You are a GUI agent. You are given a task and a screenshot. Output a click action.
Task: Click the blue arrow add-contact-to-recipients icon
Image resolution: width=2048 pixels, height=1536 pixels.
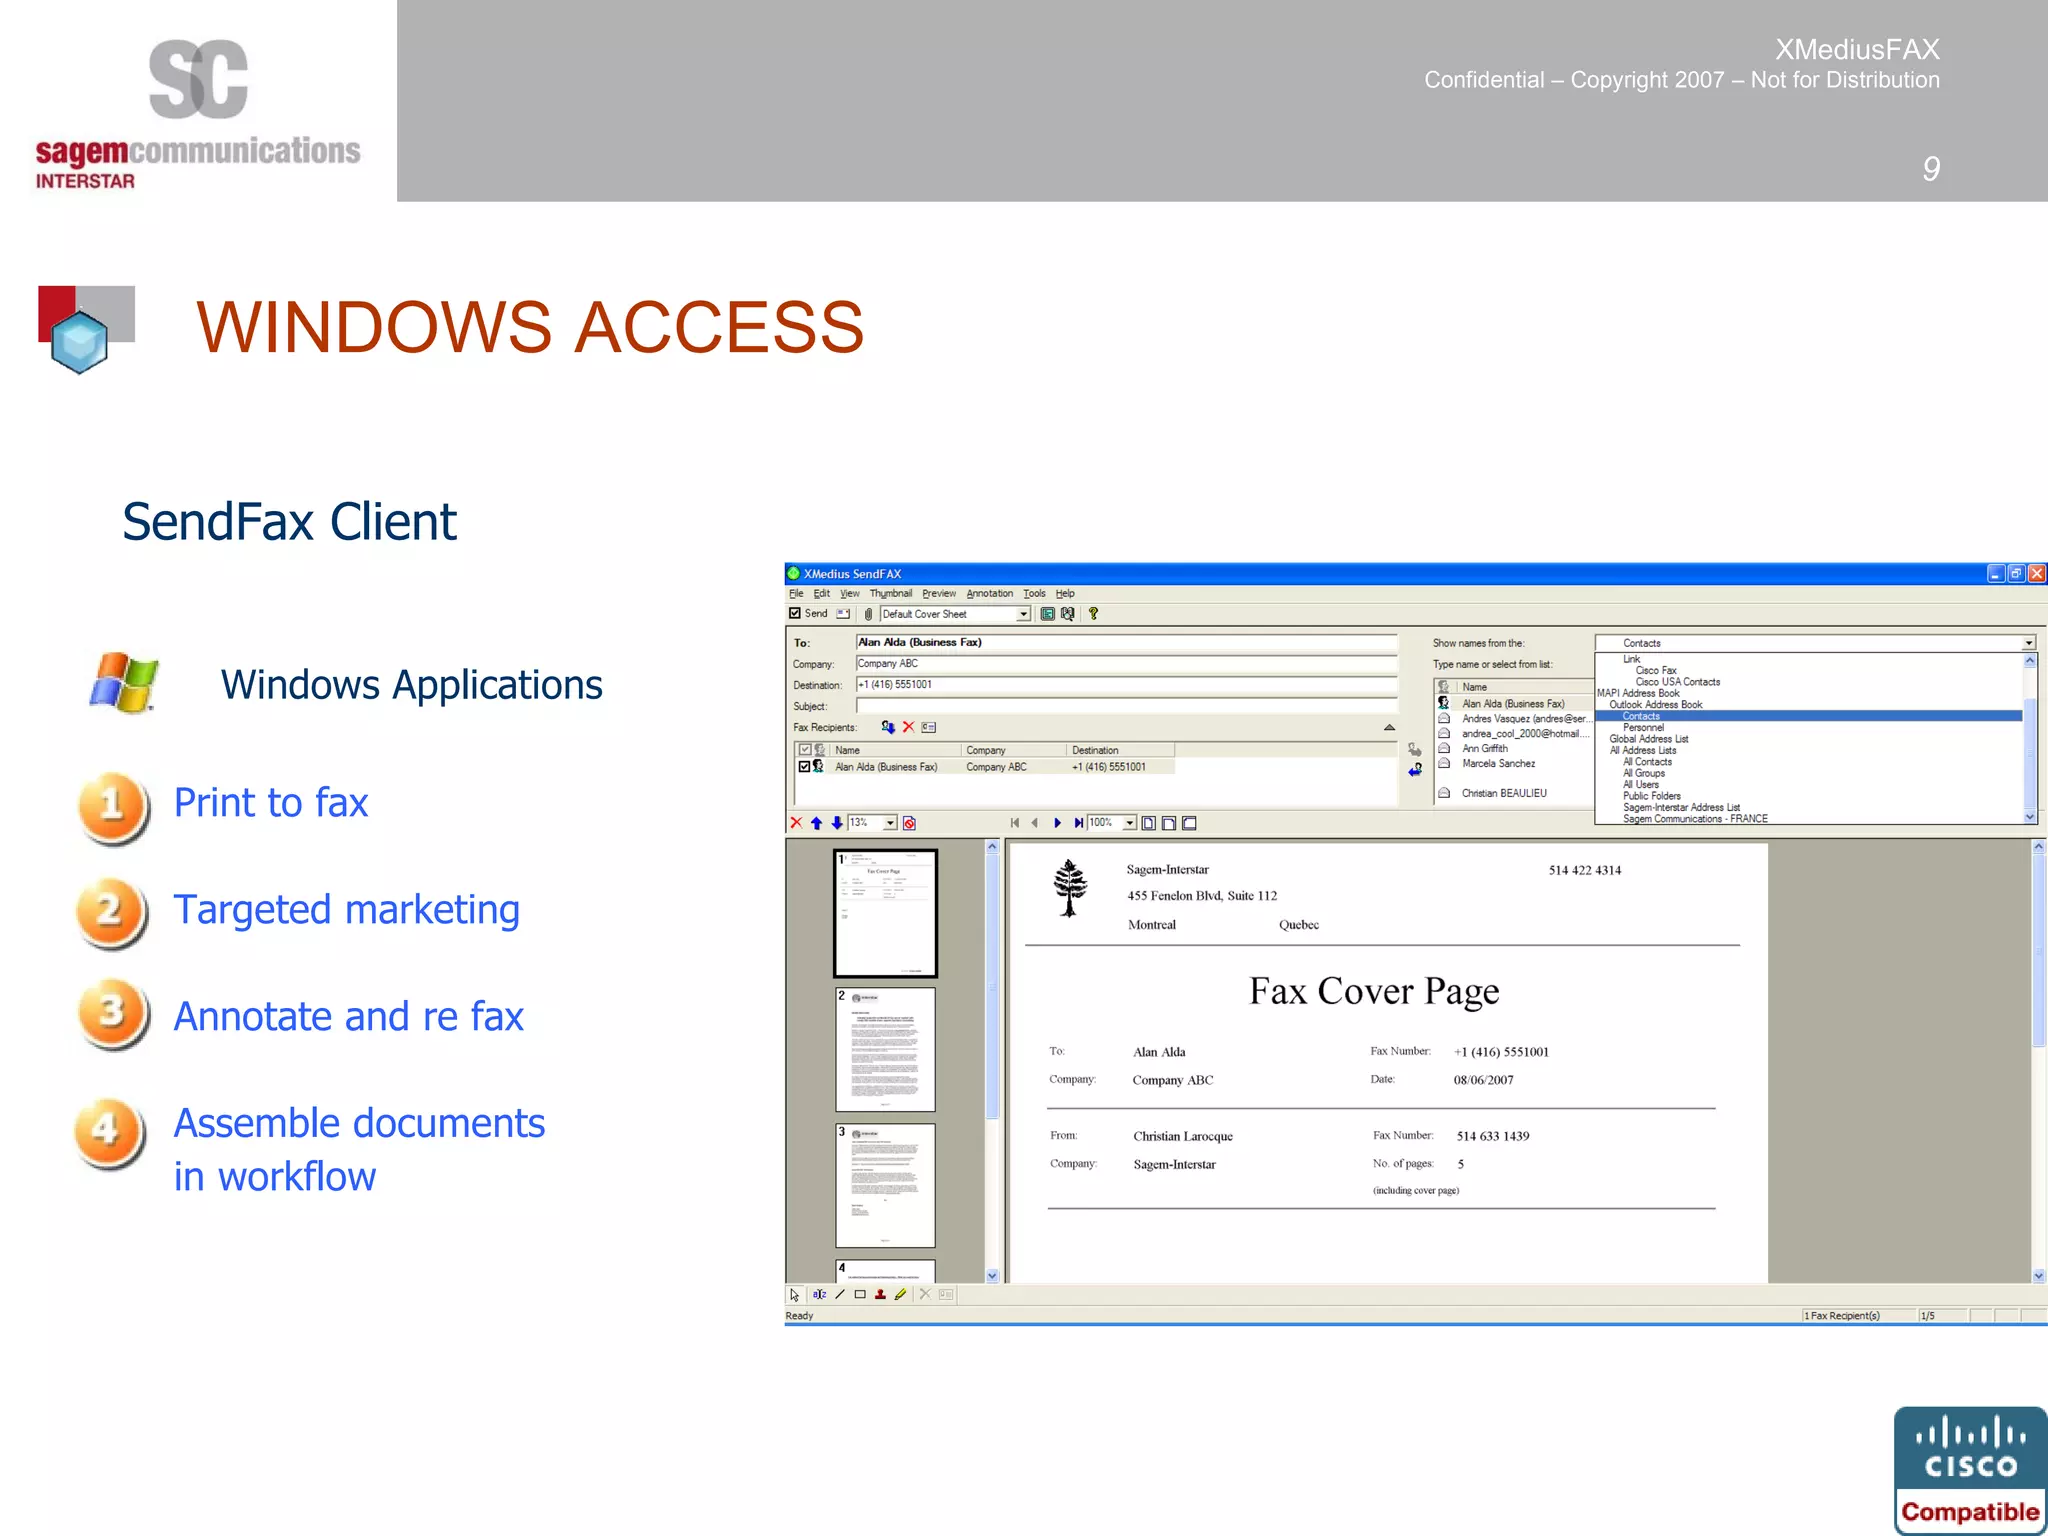point(1415,769)
